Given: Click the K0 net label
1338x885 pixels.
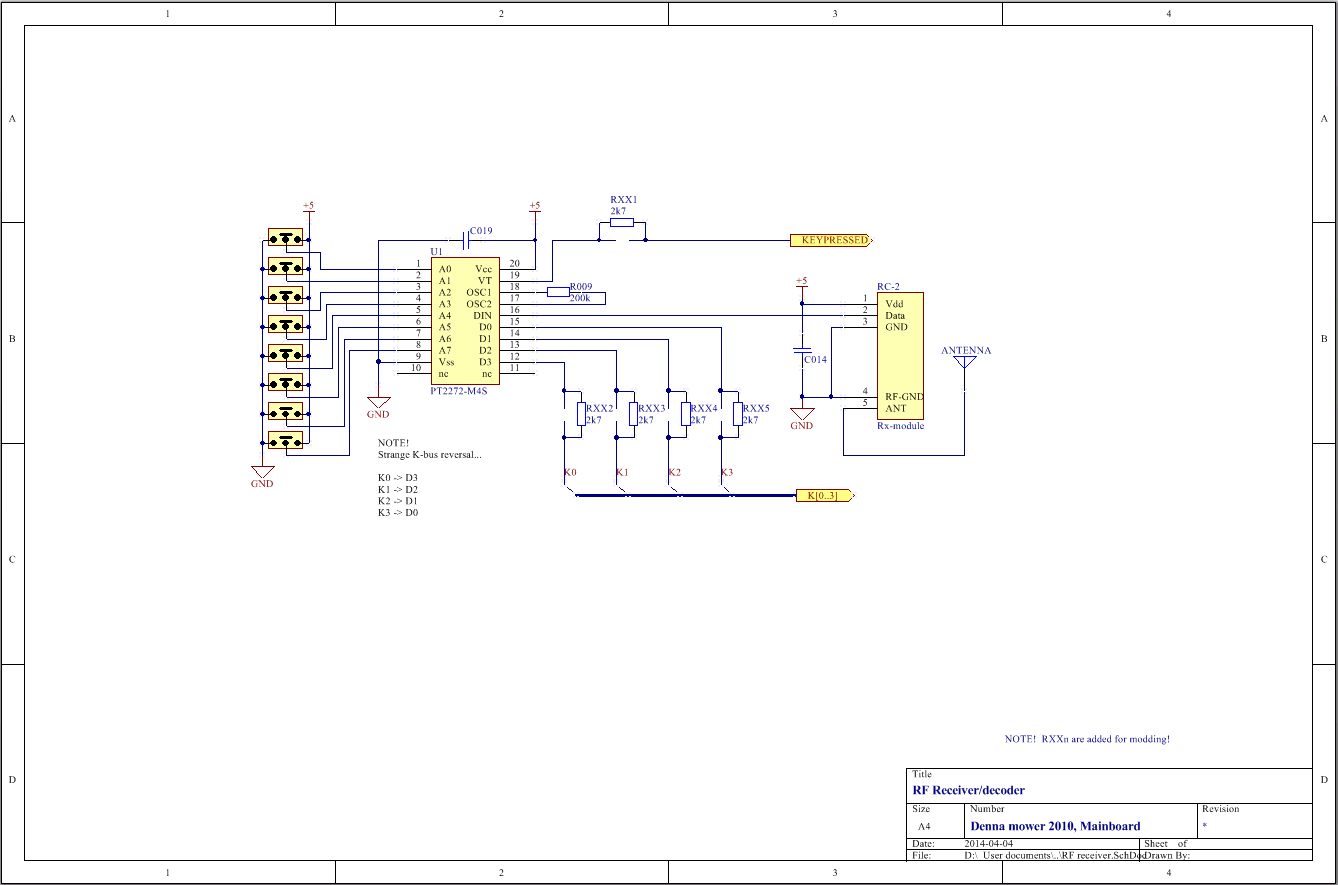Looking at the screenshot, I should coord(570,472).
